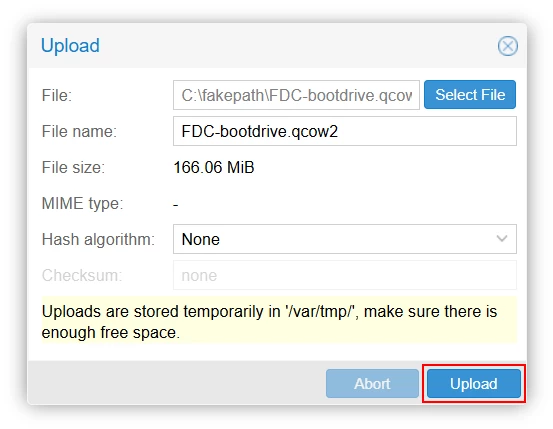The height and width of the screenshot is (429, 553).
Task: Click the 'File:' label
Action: point(57,96)
